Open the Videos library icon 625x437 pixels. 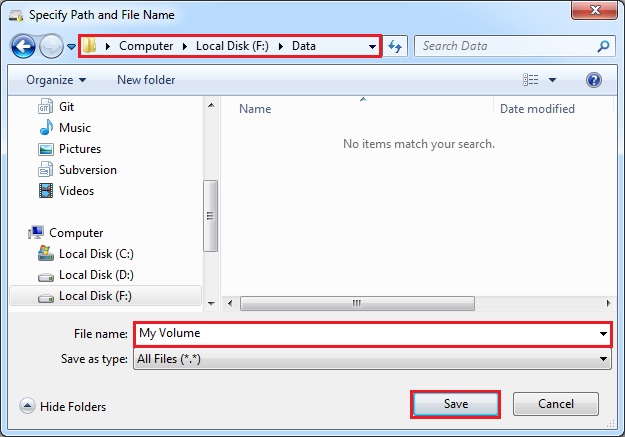pos(46,191)
